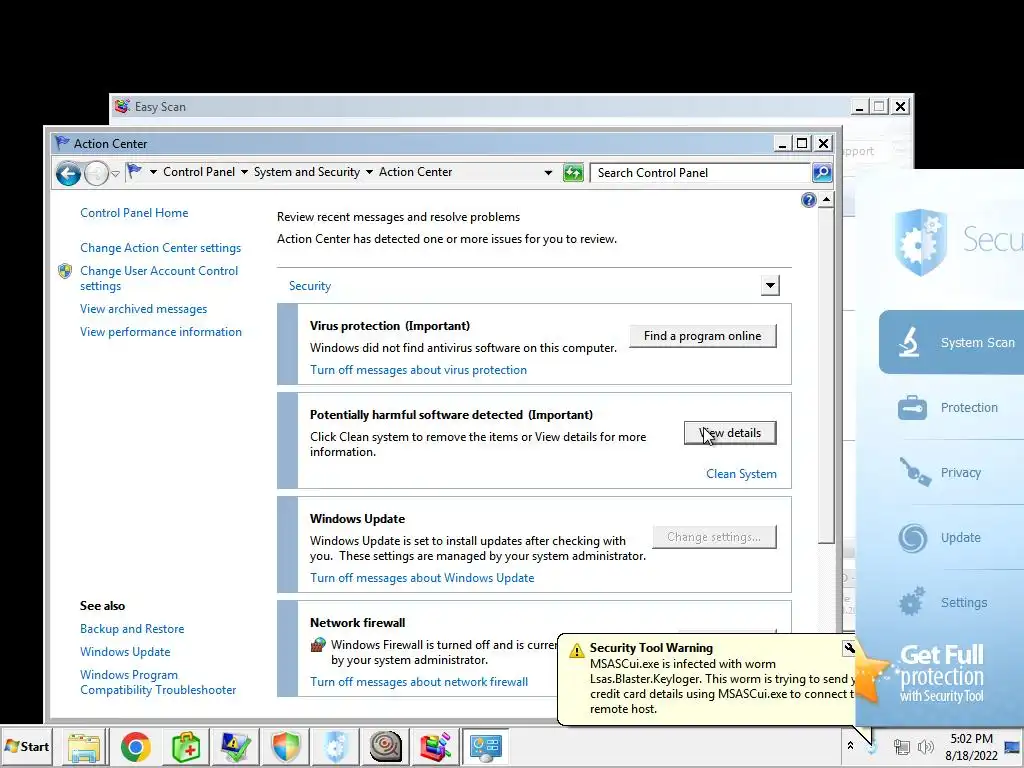The width and height of the screenshot is (1024, 768).
Task: Click the Security Tool shield logo
Action: [x=921, y=243]
